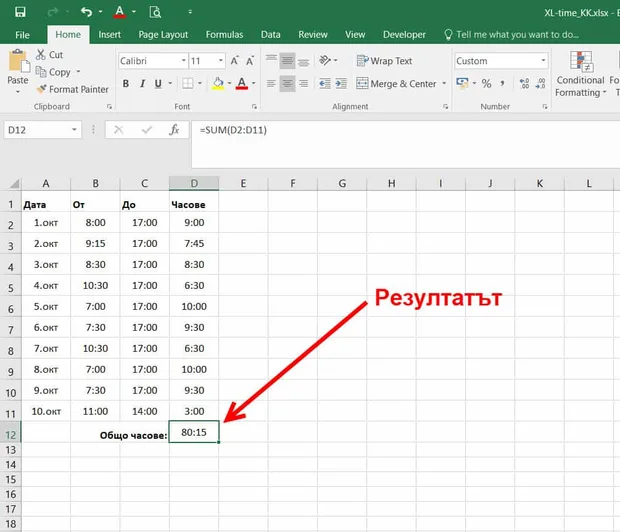The image size is (620, 532).
Task: Open the font size 11 dropdown
Action: pos(221,61)
